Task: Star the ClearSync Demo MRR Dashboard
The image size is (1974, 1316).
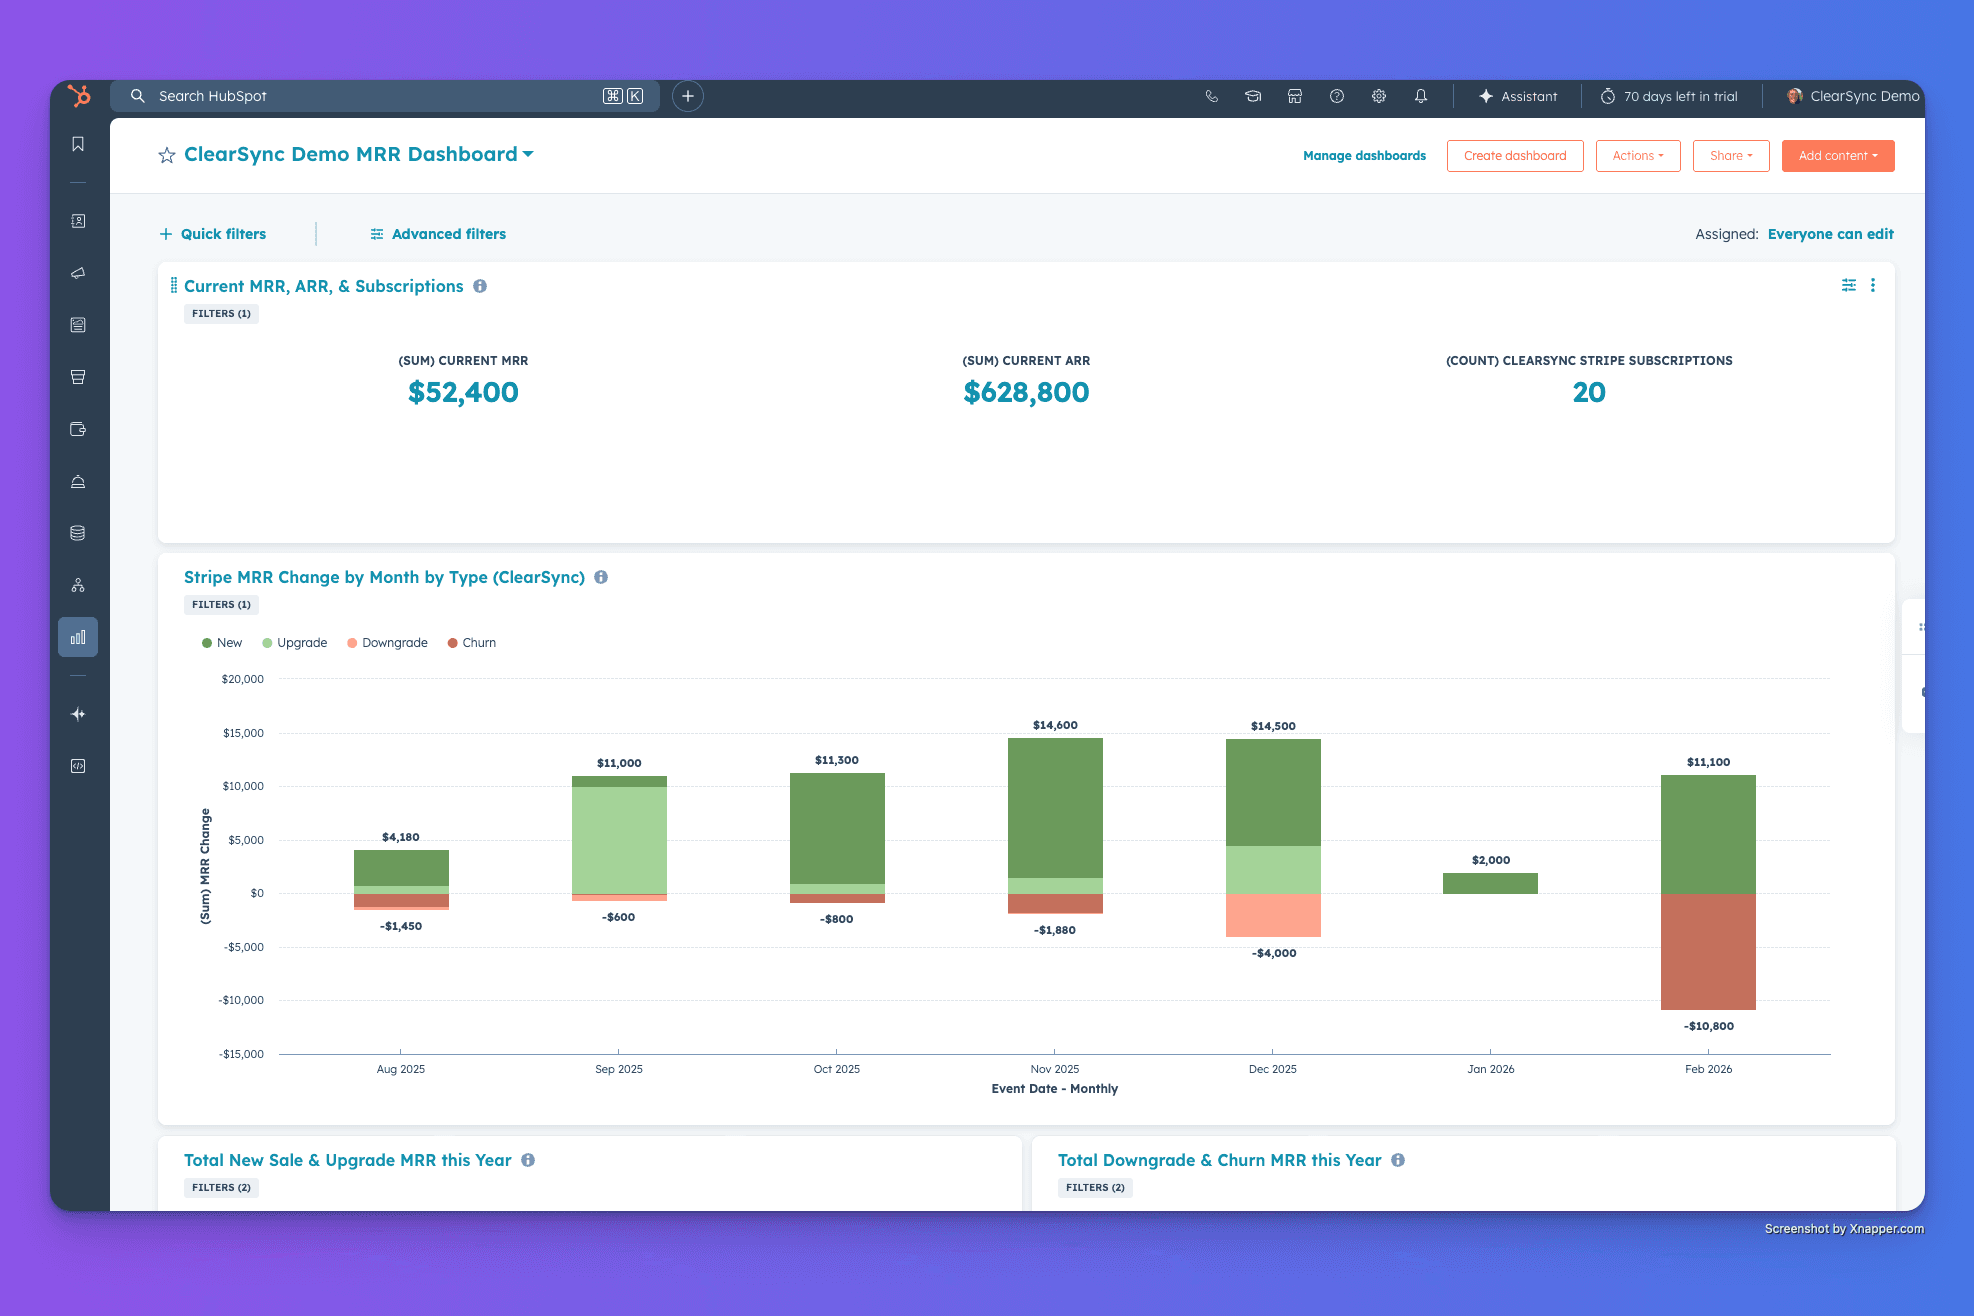Action: [165, 155]
